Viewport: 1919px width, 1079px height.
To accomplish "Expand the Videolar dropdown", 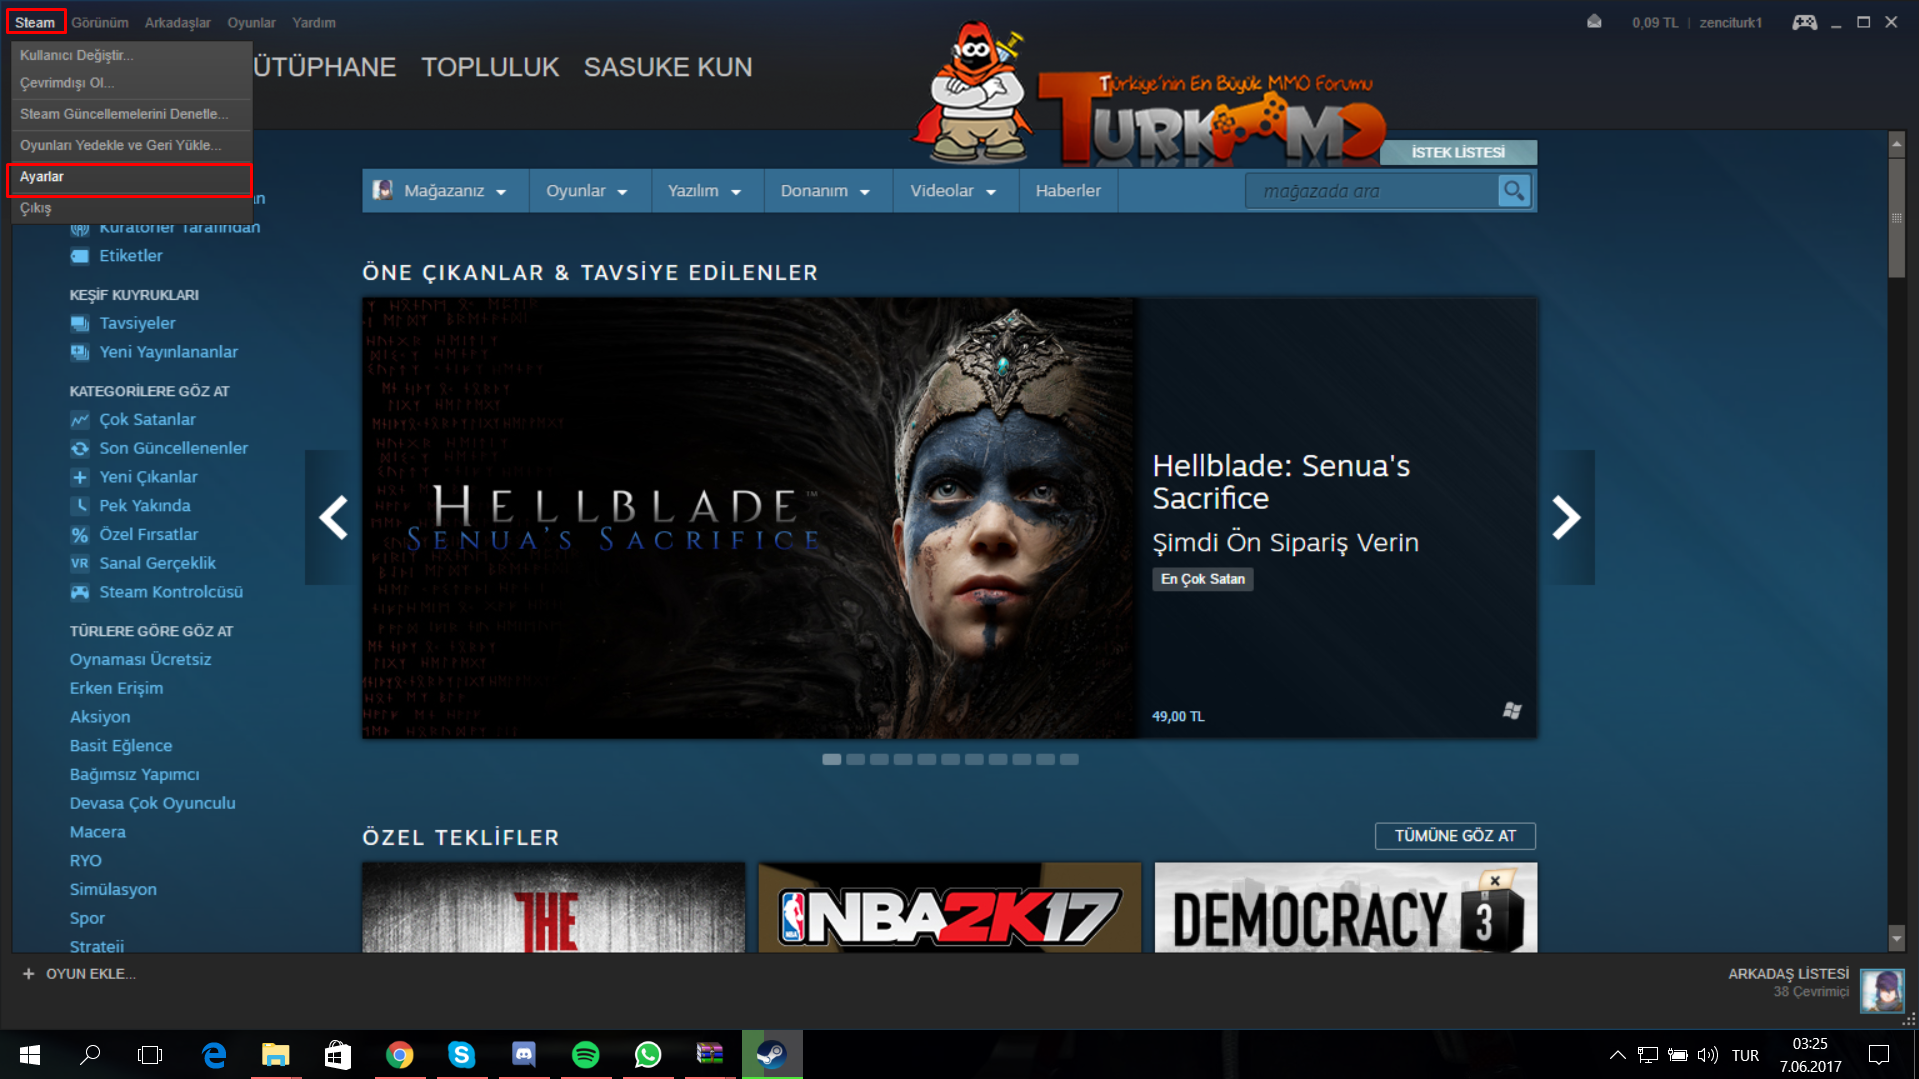I will [x=954, y=191].
